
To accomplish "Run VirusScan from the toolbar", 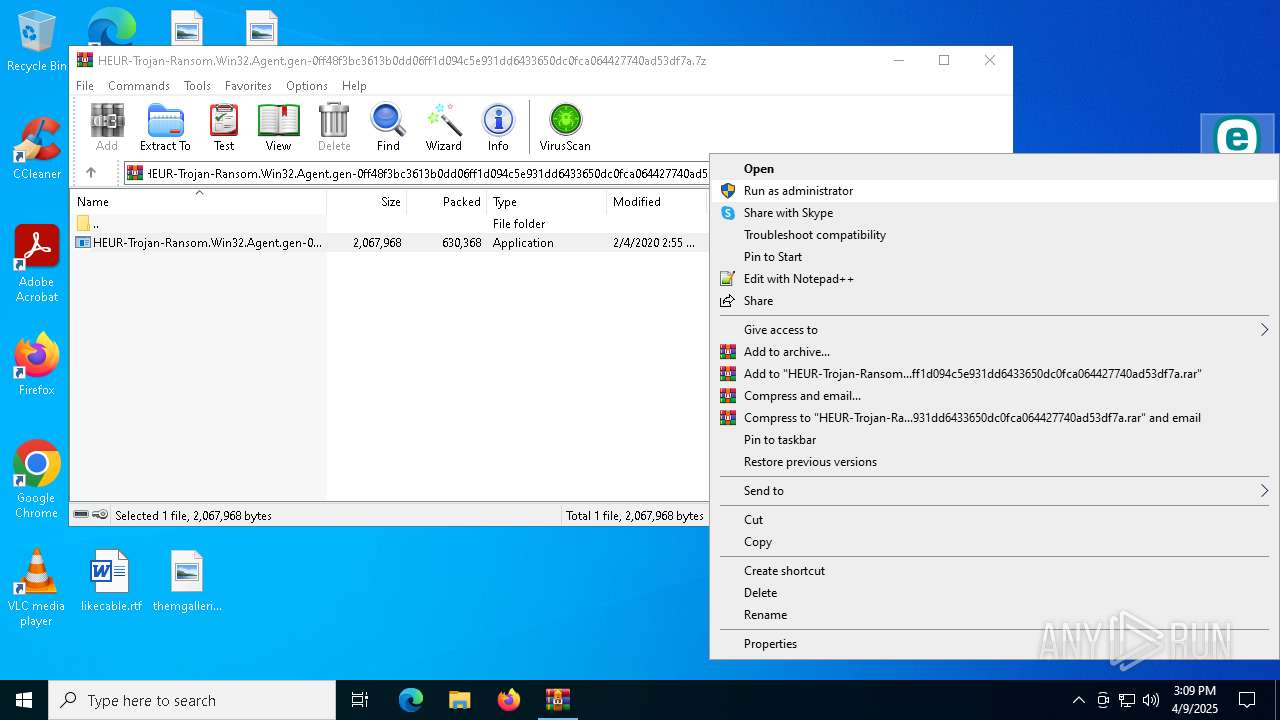I will point(565,128).
